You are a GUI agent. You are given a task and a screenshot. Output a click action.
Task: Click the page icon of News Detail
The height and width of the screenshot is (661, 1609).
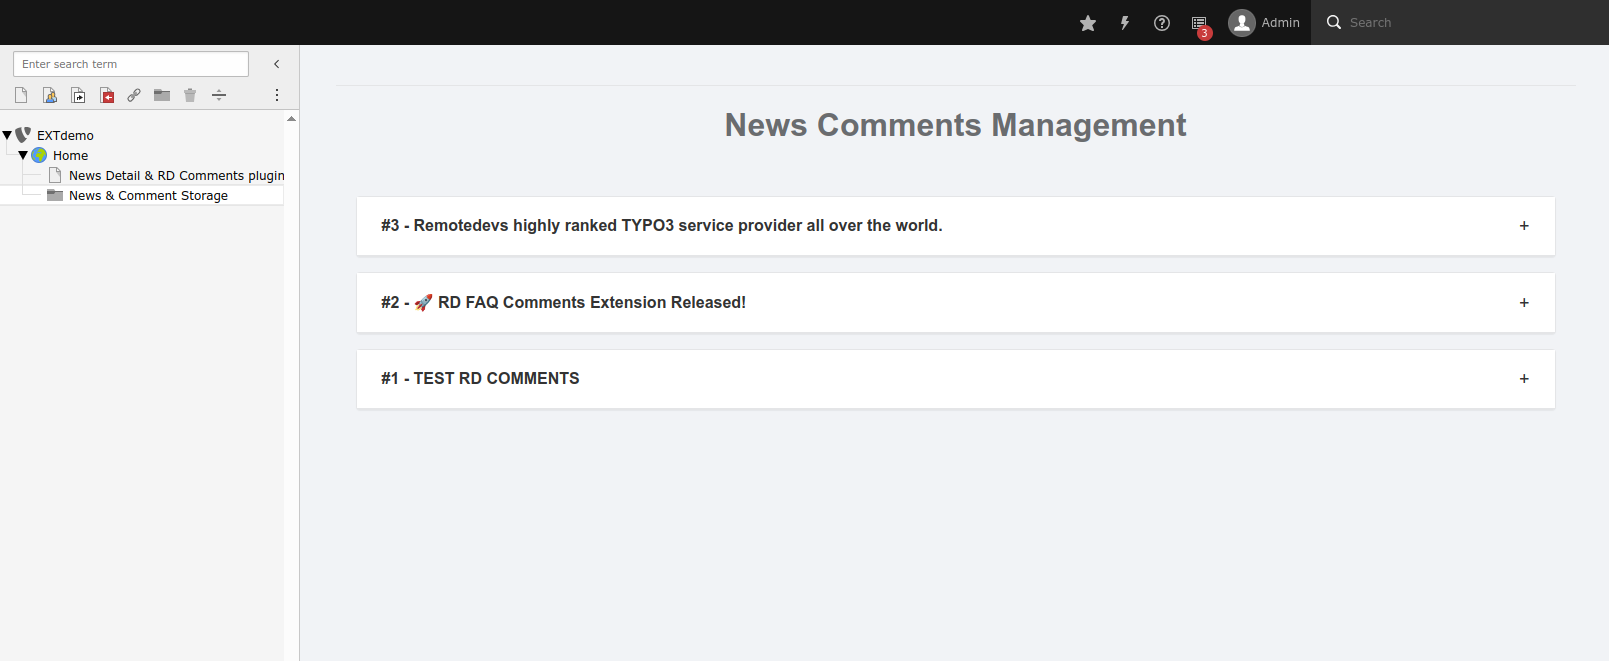point(55,175)
